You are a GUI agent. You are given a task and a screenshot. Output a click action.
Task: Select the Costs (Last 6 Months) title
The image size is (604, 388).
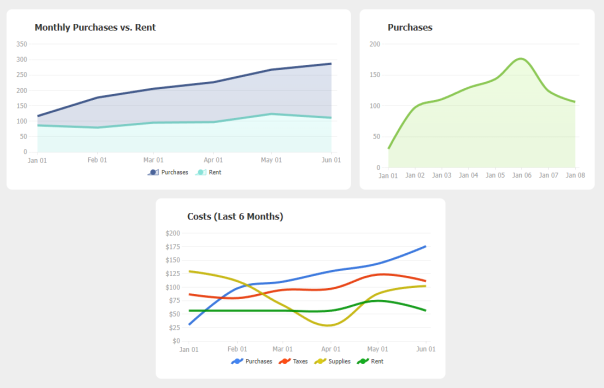pyautogui.click(x=235, y=217)
